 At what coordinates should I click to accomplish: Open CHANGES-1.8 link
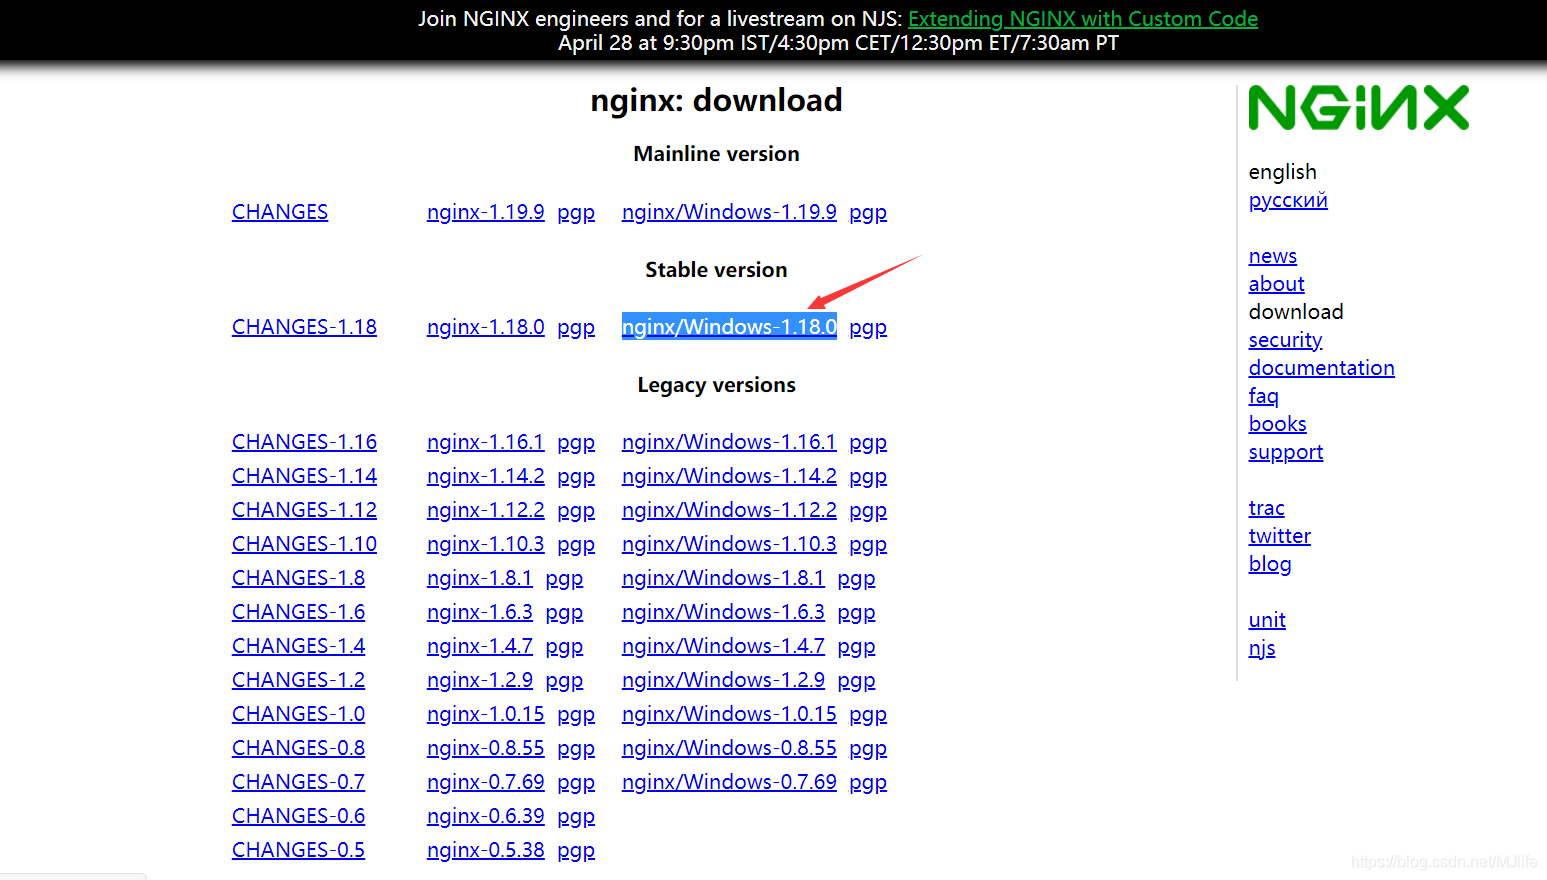coord(298,578)
